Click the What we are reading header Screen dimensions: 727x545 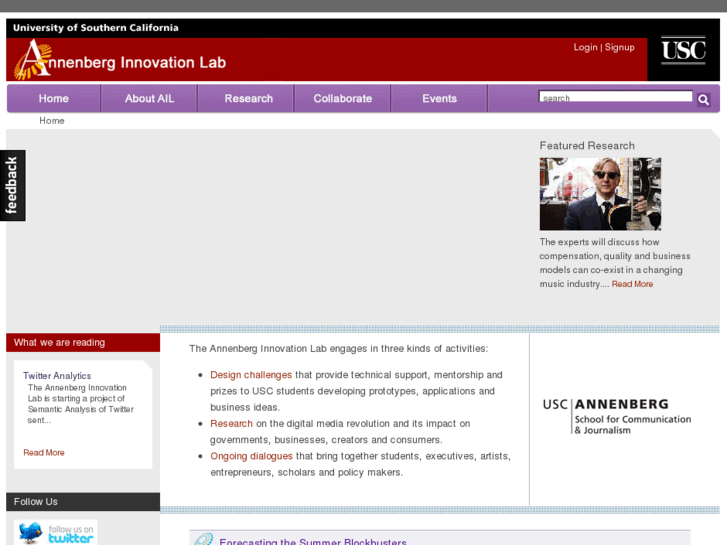point(83,342)
